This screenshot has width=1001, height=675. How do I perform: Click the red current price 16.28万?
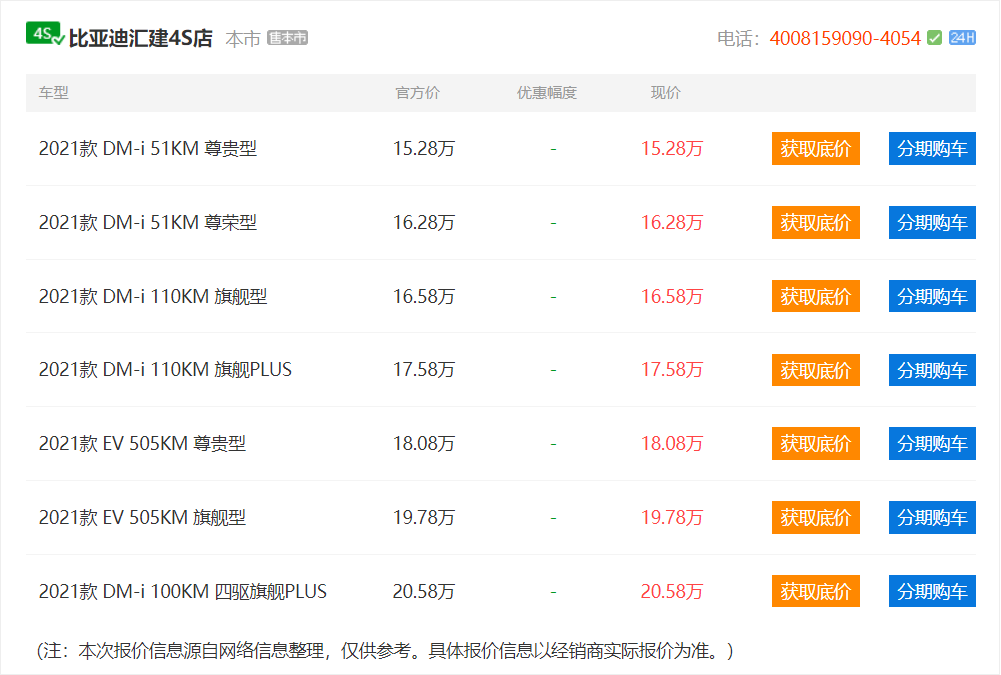pyautogui.click(x=672, y=223)
